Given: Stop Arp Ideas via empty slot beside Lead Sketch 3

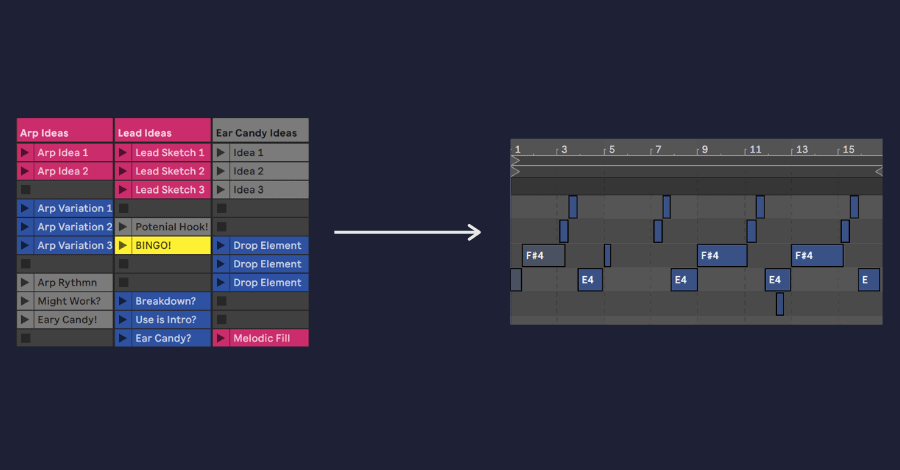Looking at the screenshot, I should 25,189.
